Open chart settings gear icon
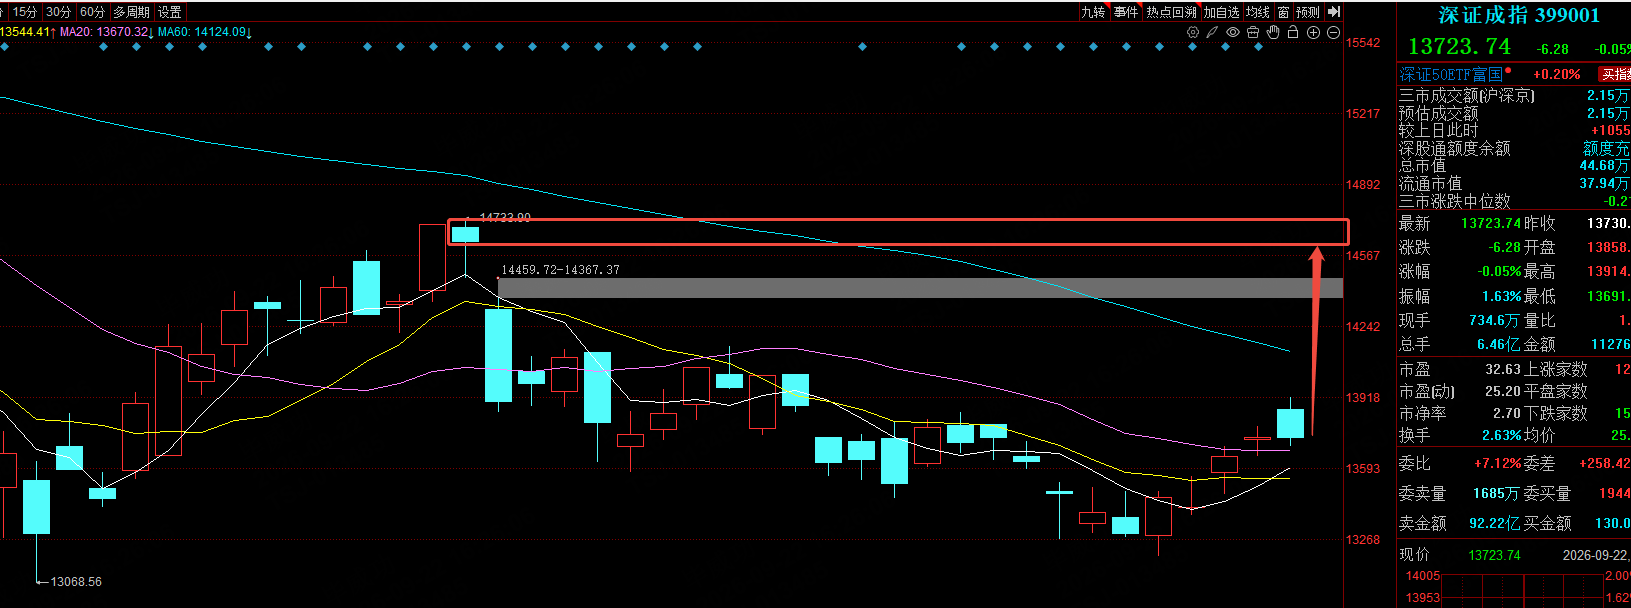 pyautogui.click(x=1192, y=32)
